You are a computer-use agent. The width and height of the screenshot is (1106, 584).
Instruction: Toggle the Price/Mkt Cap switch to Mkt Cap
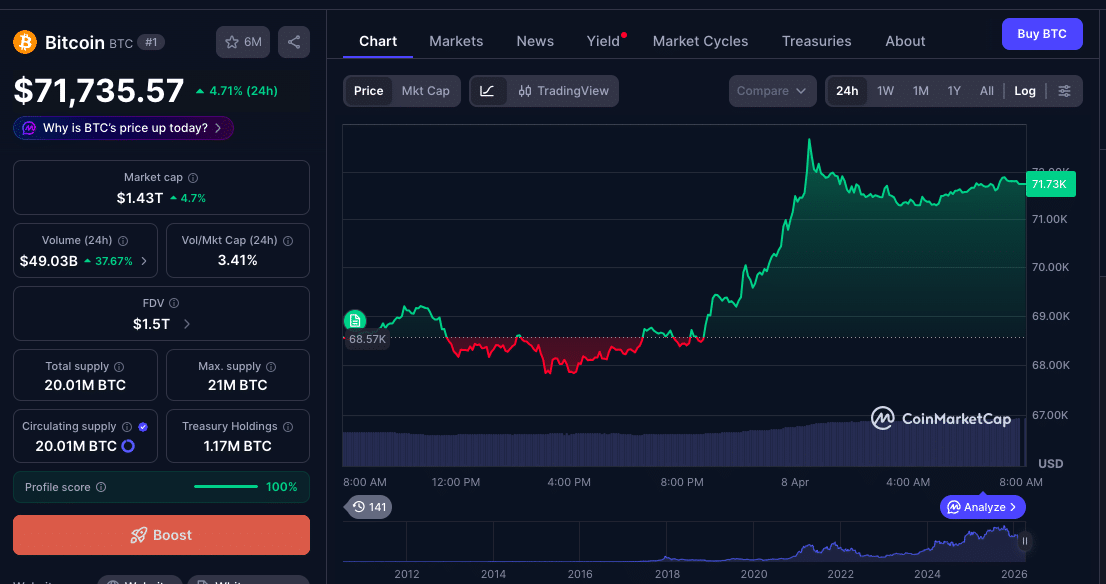pos(426,90)
